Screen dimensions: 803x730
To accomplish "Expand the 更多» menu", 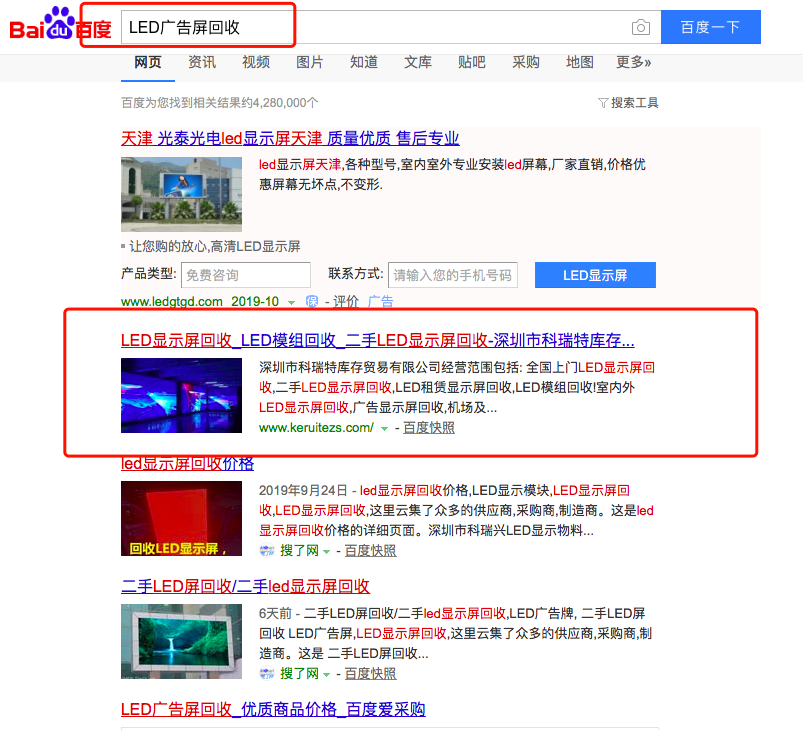I will [633, 62].
